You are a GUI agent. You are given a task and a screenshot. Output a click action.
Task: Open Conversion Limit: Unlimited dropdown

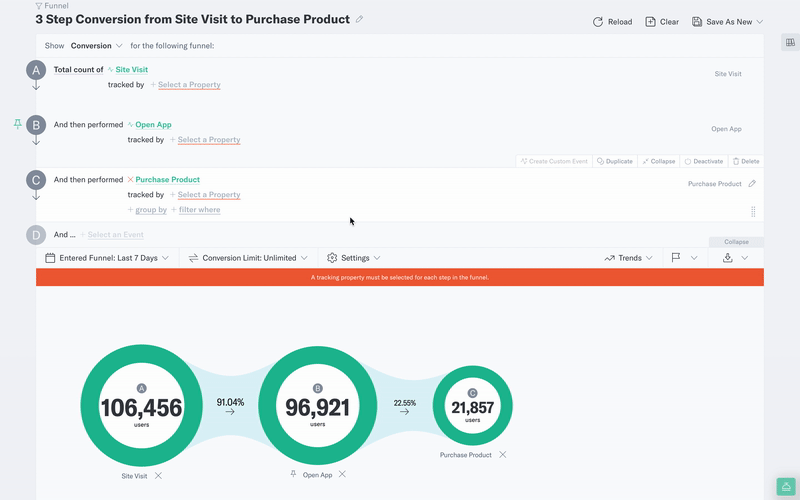[248, 258]
